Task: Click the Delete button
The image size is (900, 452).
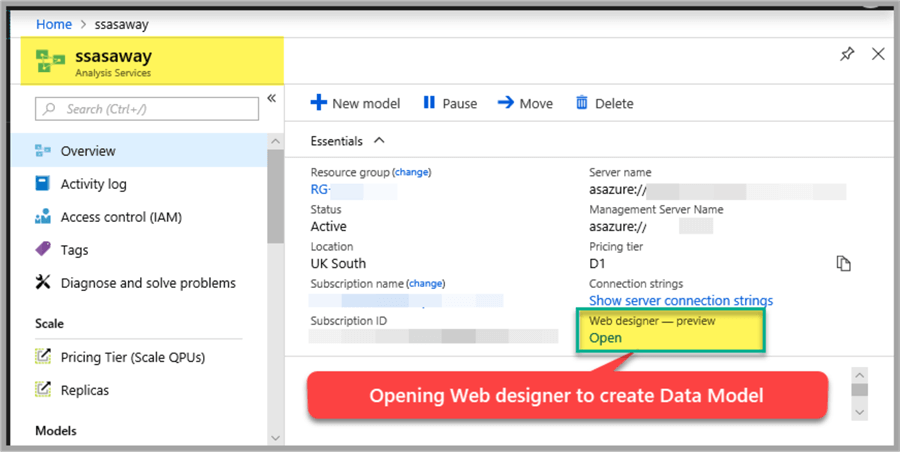Action: [x=604, y=103]
